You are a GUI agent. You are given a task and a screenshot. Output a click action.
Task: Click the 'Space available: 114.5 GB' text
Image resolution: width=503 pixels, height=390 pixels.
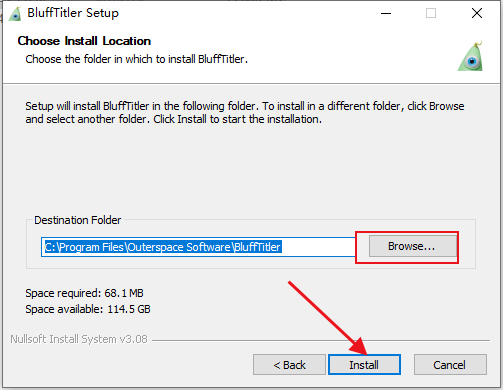pos(88,309)
